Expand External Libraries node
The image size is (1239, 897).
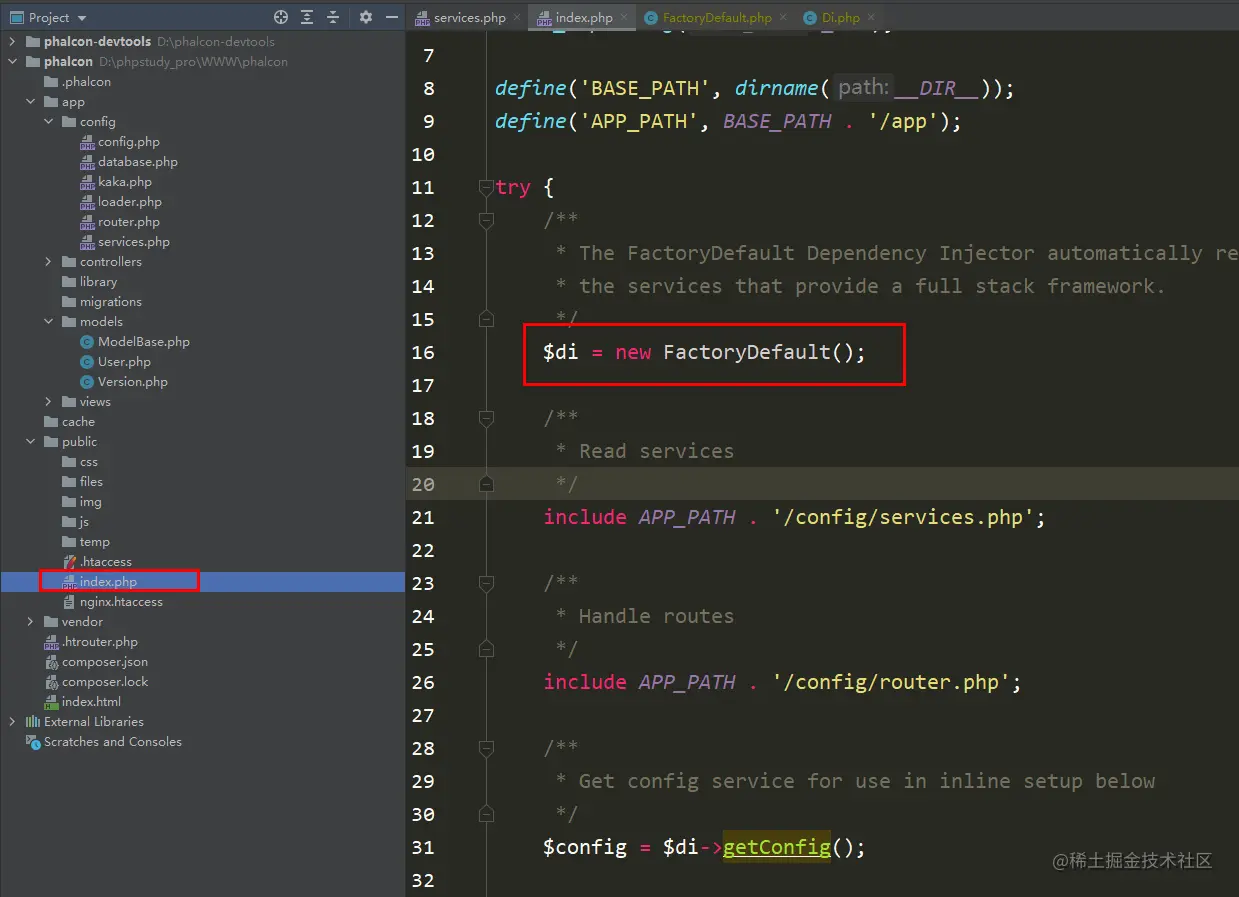click(13, 722)
